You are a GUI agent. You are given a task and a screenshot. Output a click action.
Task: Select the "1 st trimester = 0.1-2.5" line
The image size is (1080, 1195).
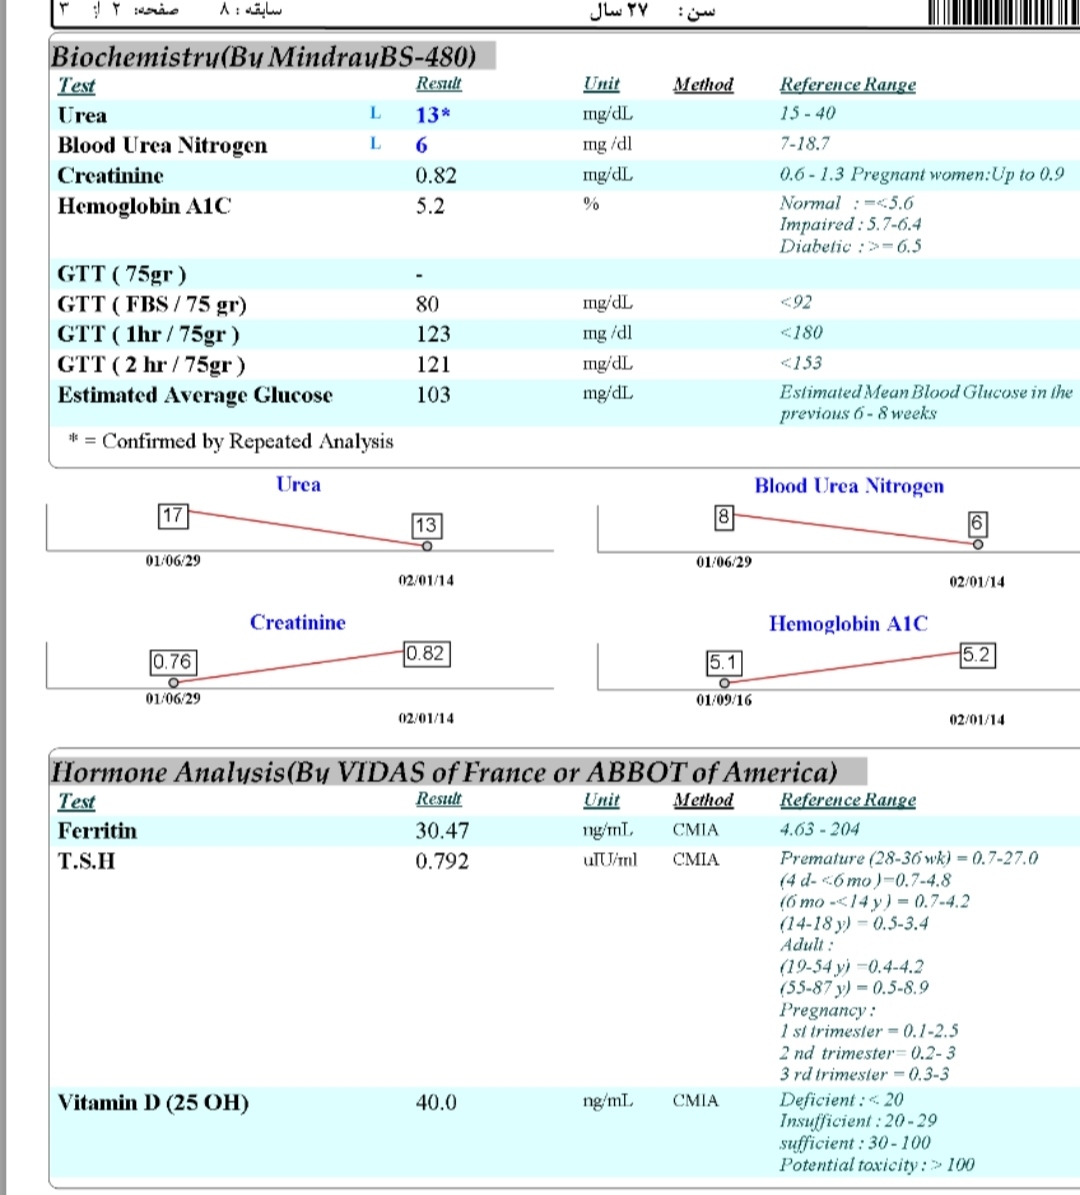tap(869, 1030)
